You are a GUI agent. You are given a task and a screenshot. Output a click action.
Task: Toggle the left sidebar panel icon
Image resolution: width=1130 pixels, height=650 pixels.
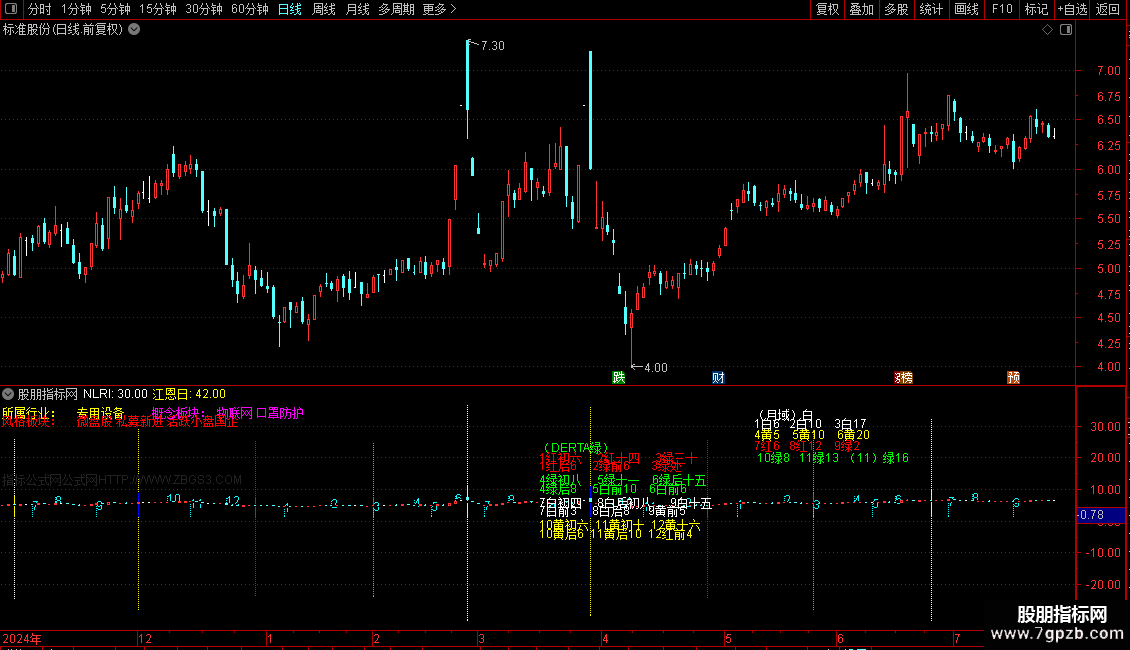[11, 9]
